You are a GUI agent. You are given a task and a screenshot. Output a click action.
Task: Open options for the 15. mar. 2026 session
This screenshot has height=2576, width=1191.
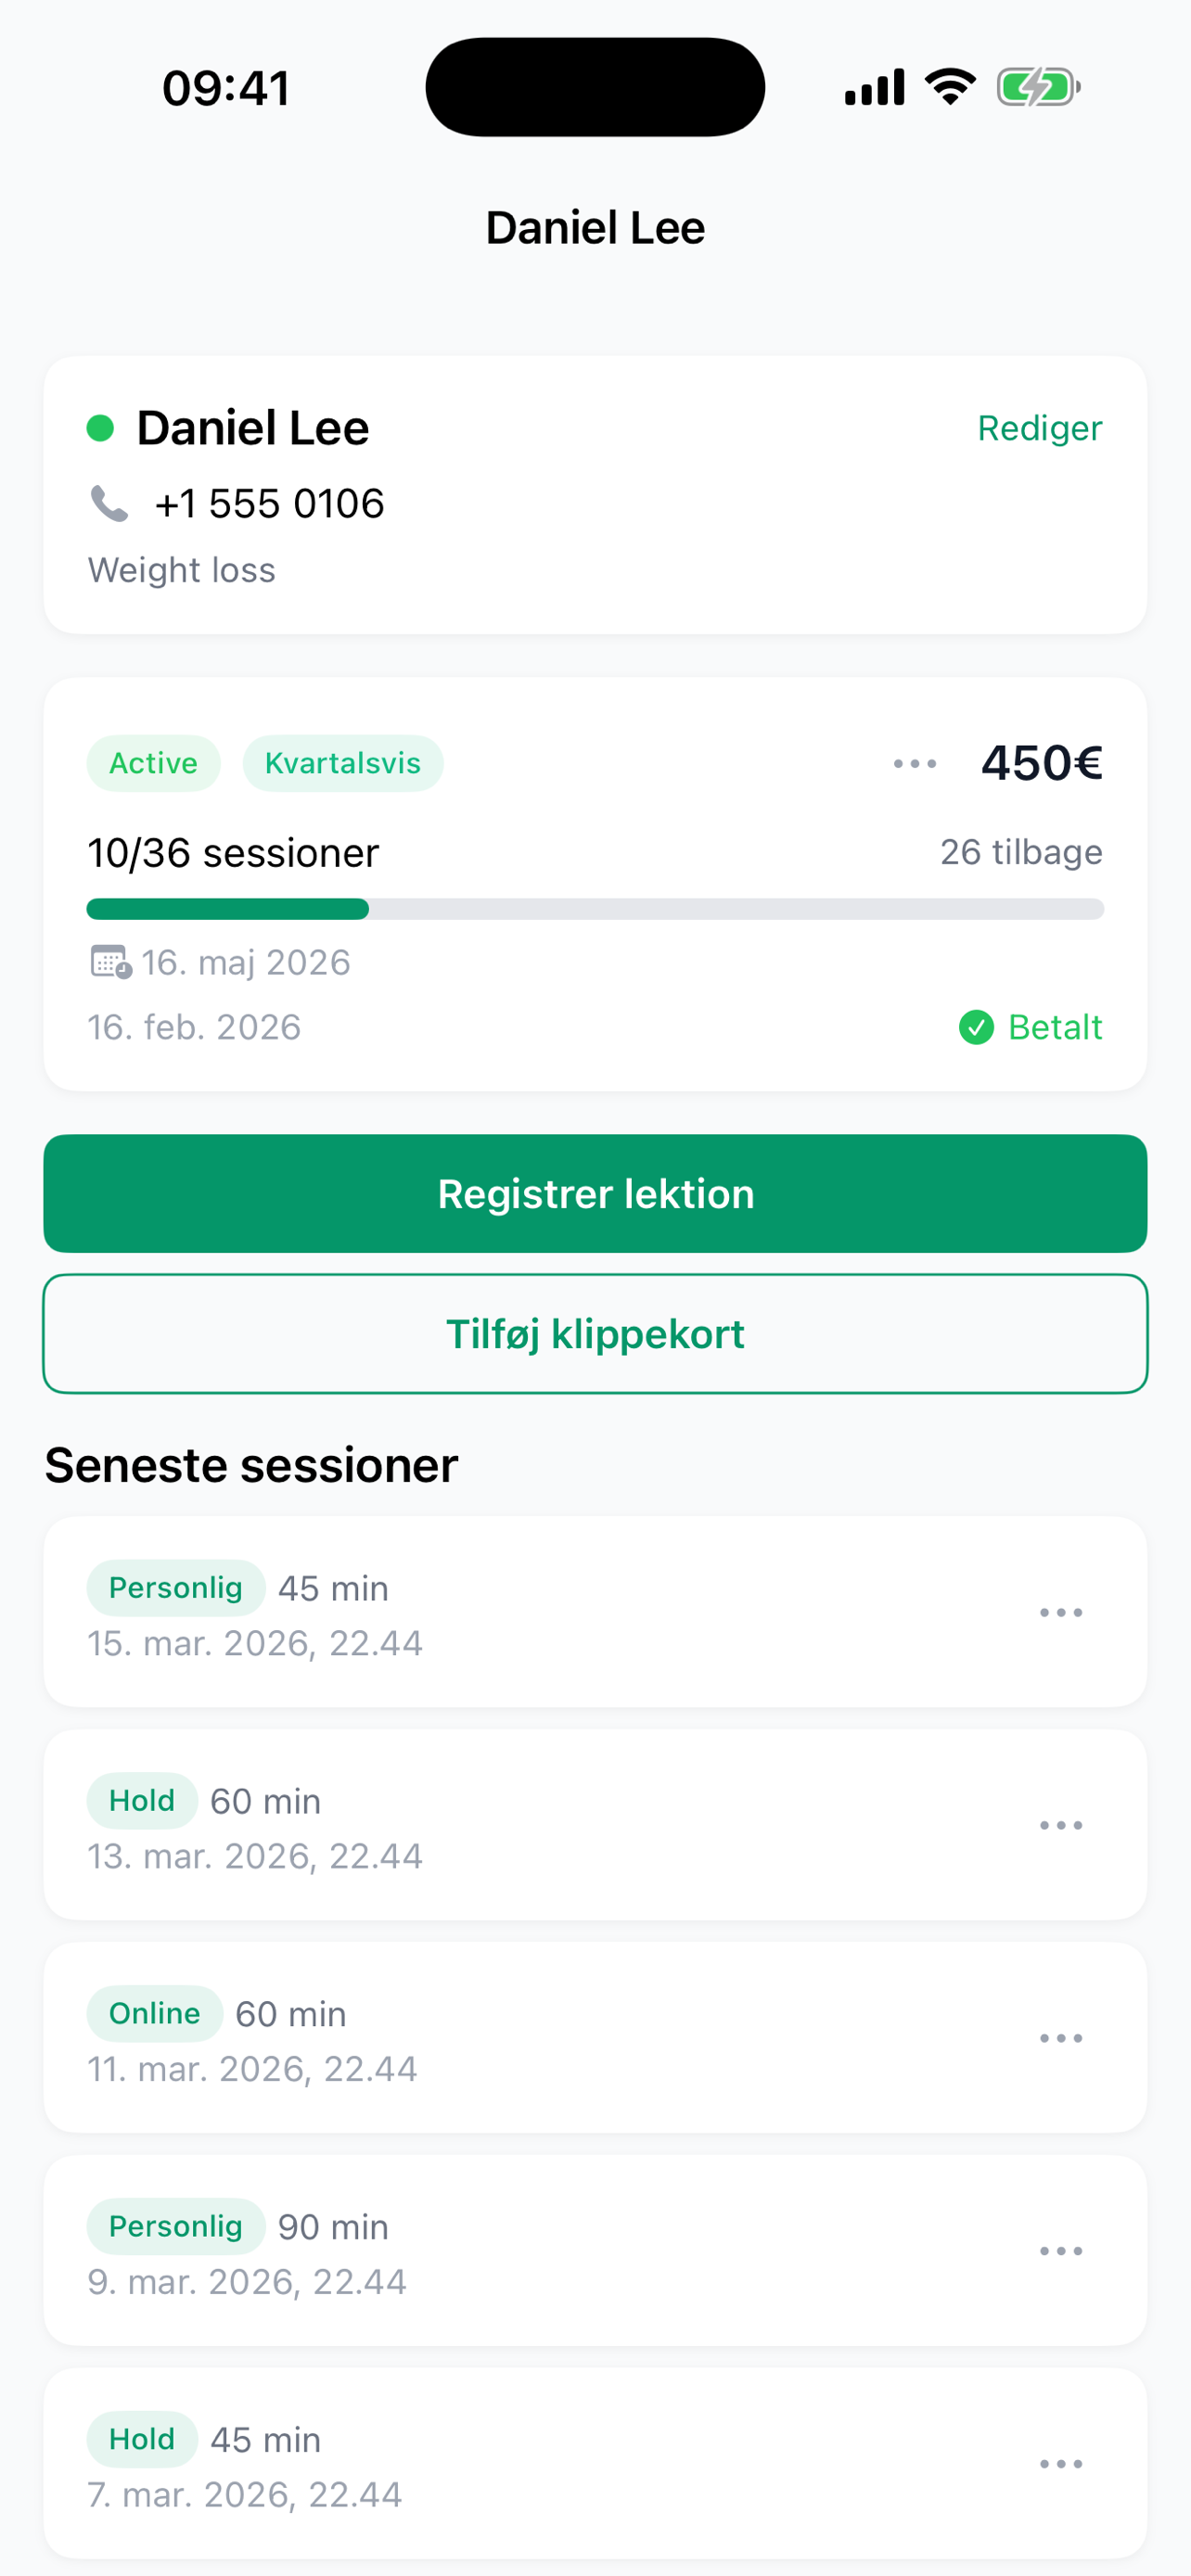coord(1060,1613)
